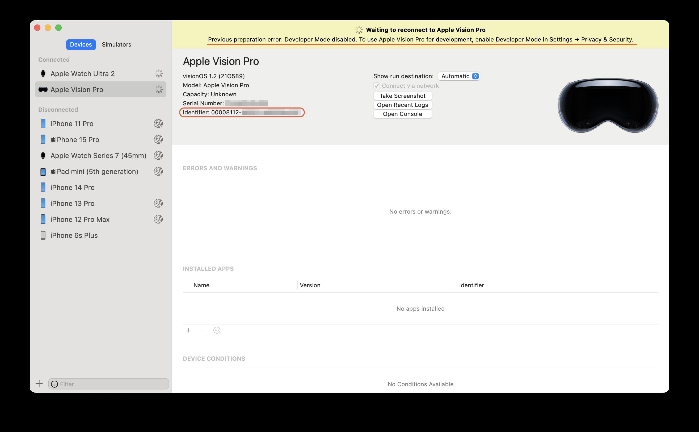Click the Vision Pro headset icon in sidebar
Screen dimensions: 699x432
pos(43,90)
